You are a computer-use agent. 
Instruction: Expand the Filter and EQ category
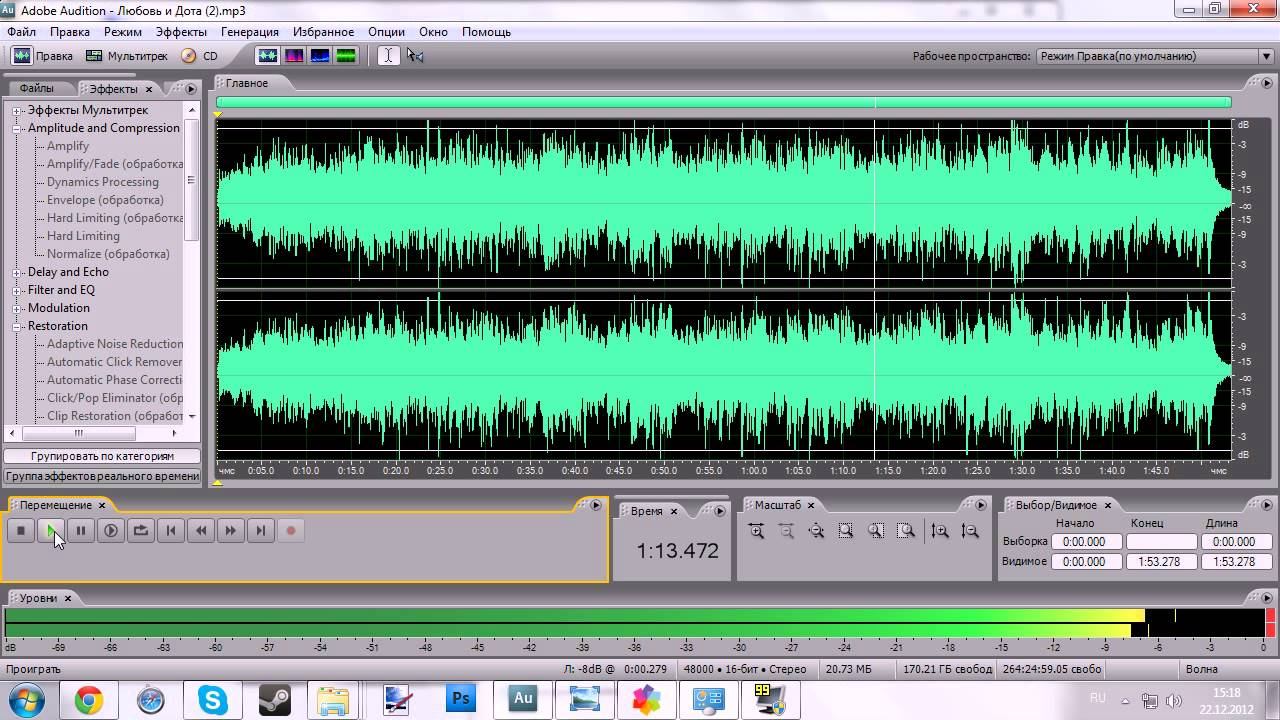(17, 291)
